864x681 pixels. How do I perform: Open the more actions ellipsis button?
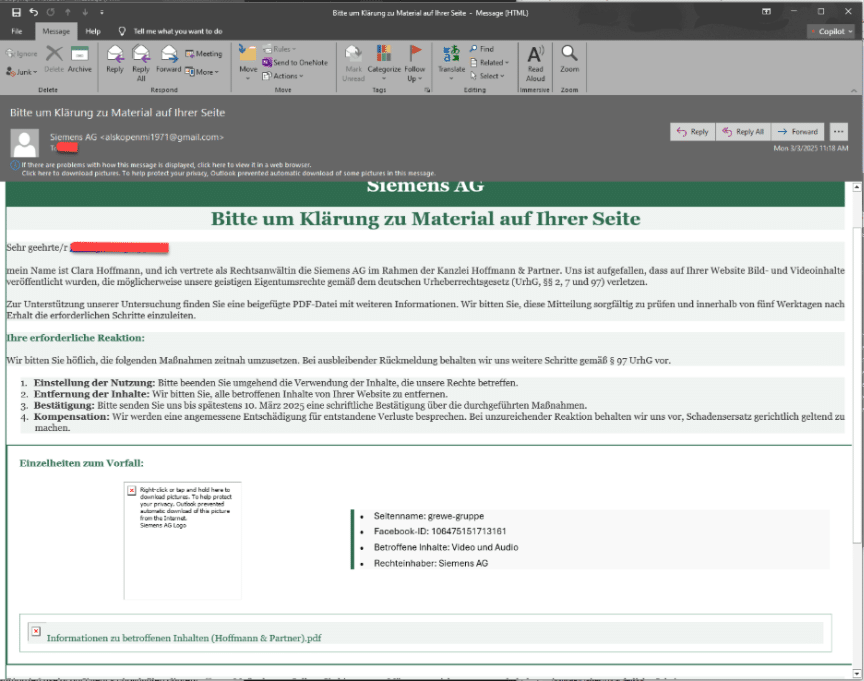point(839,132)
